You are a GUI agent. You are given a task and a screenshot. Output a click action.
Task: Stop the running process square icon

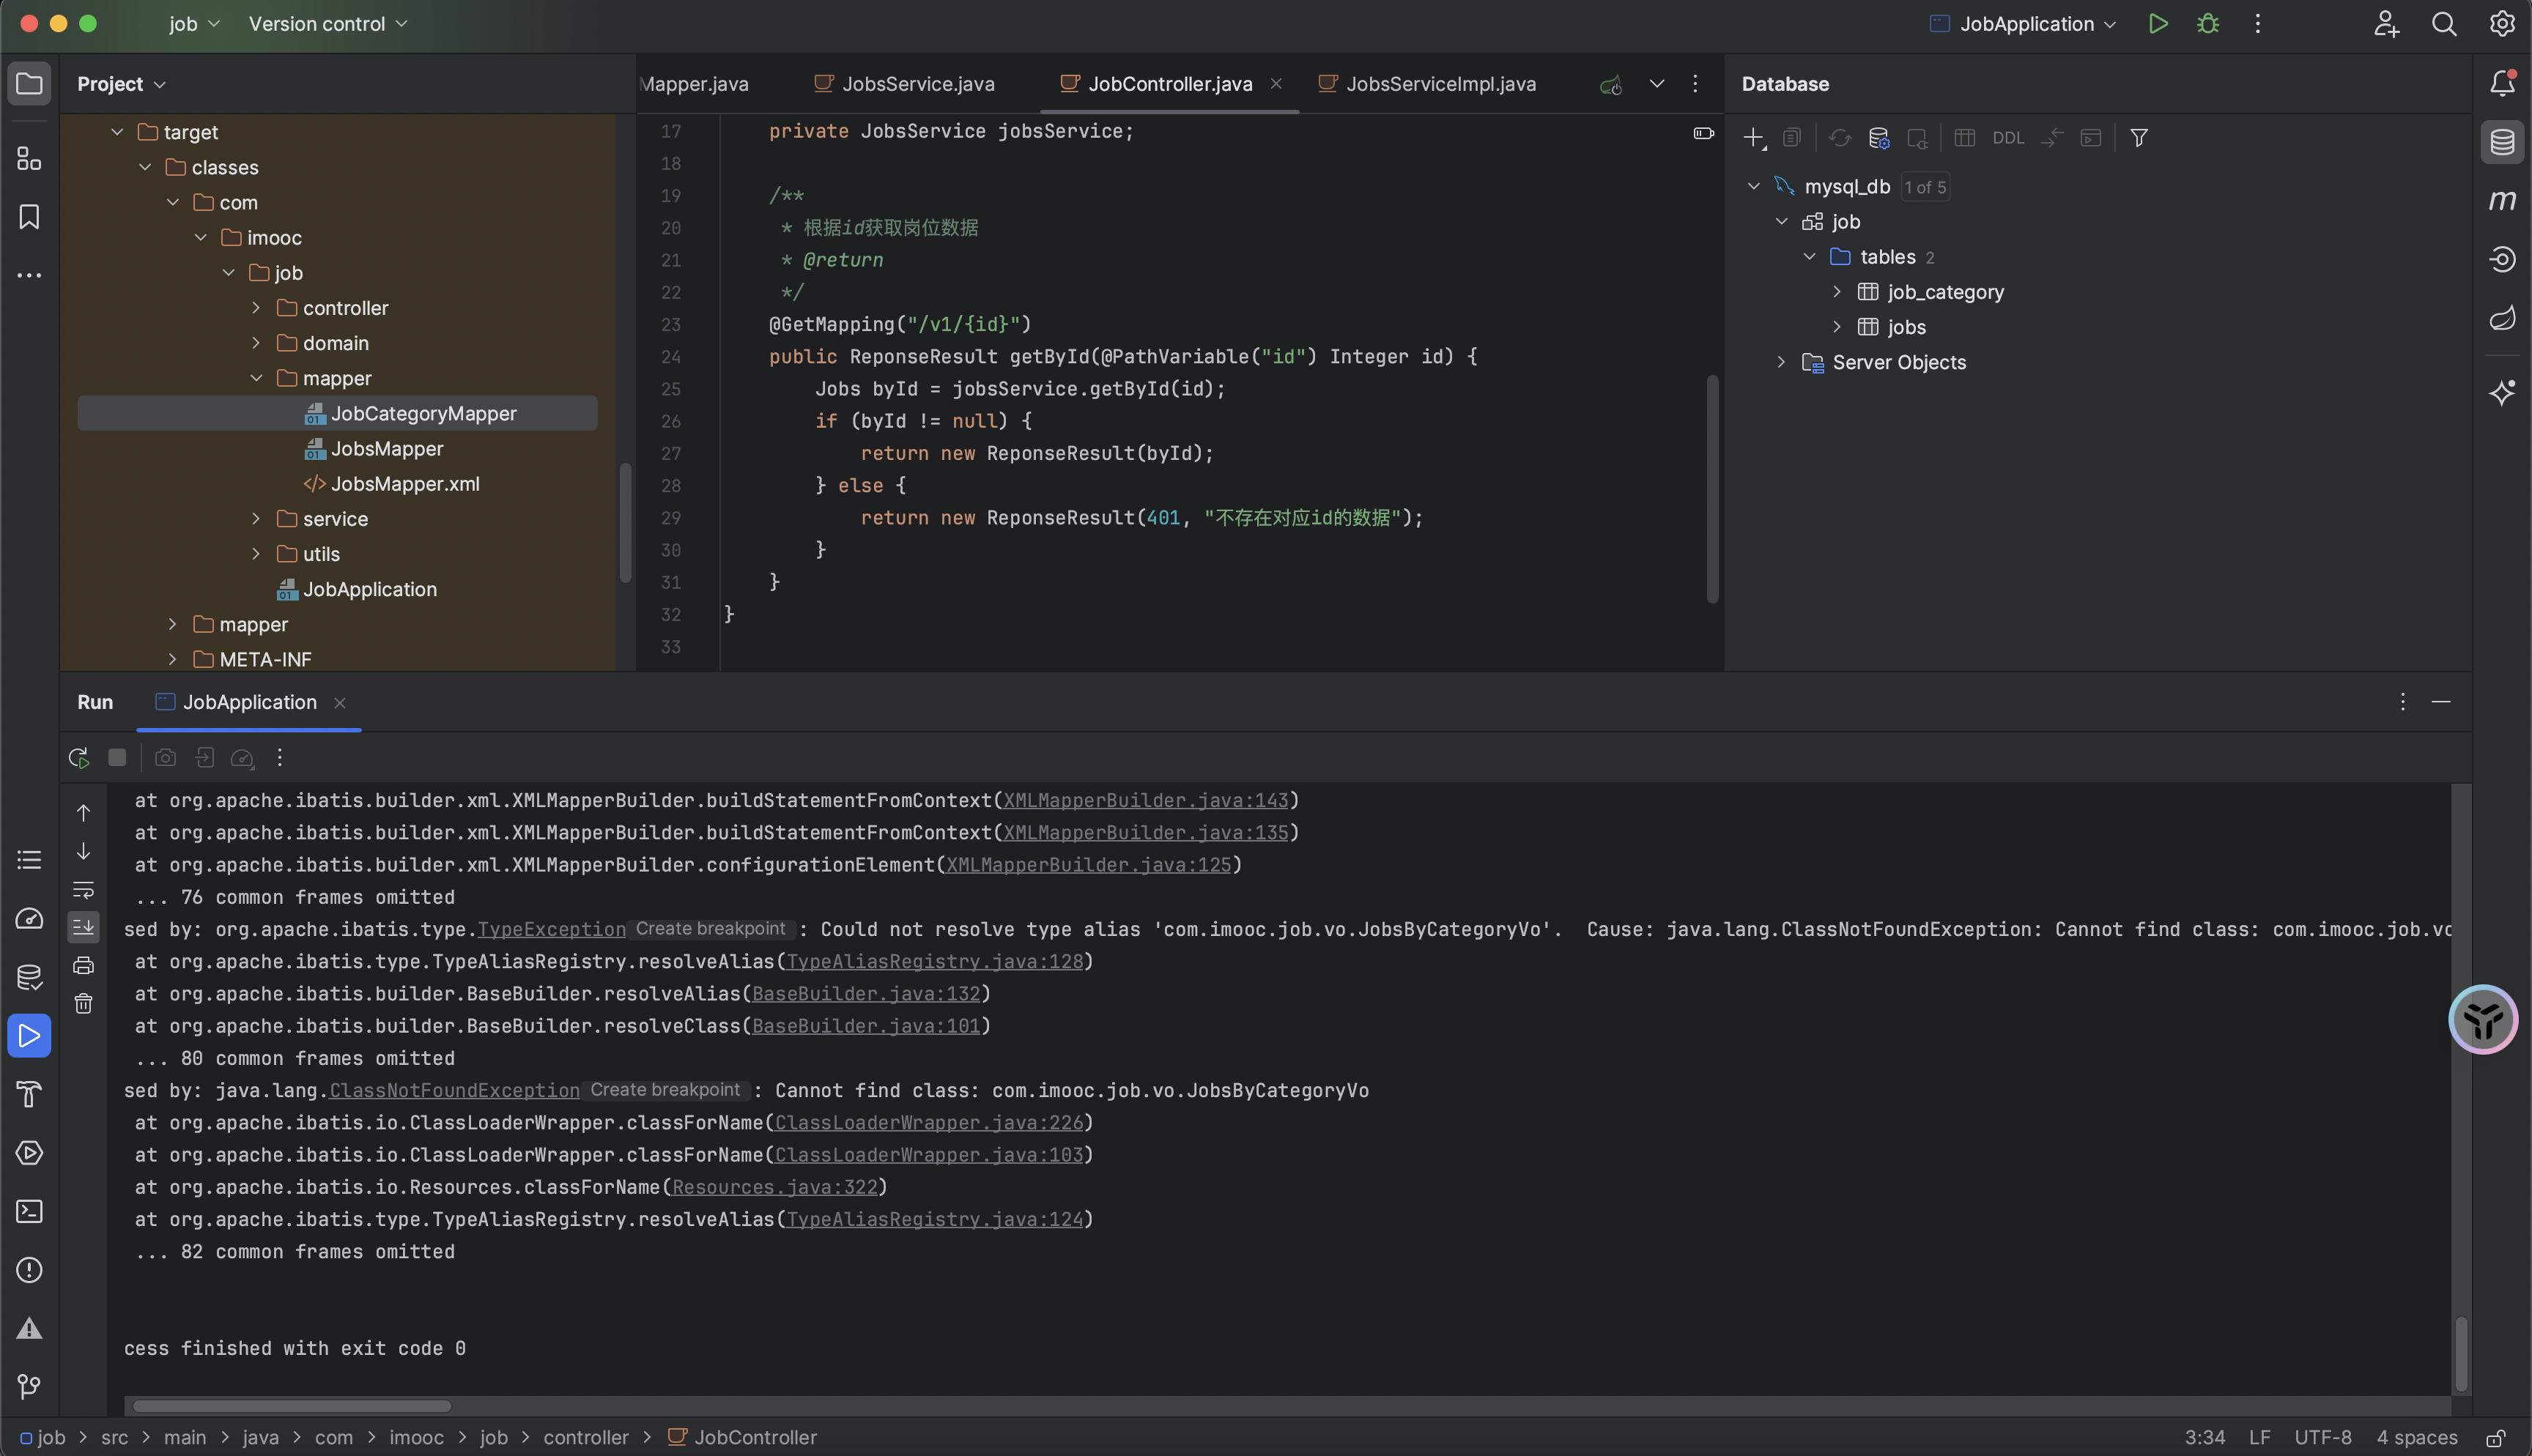117,758
